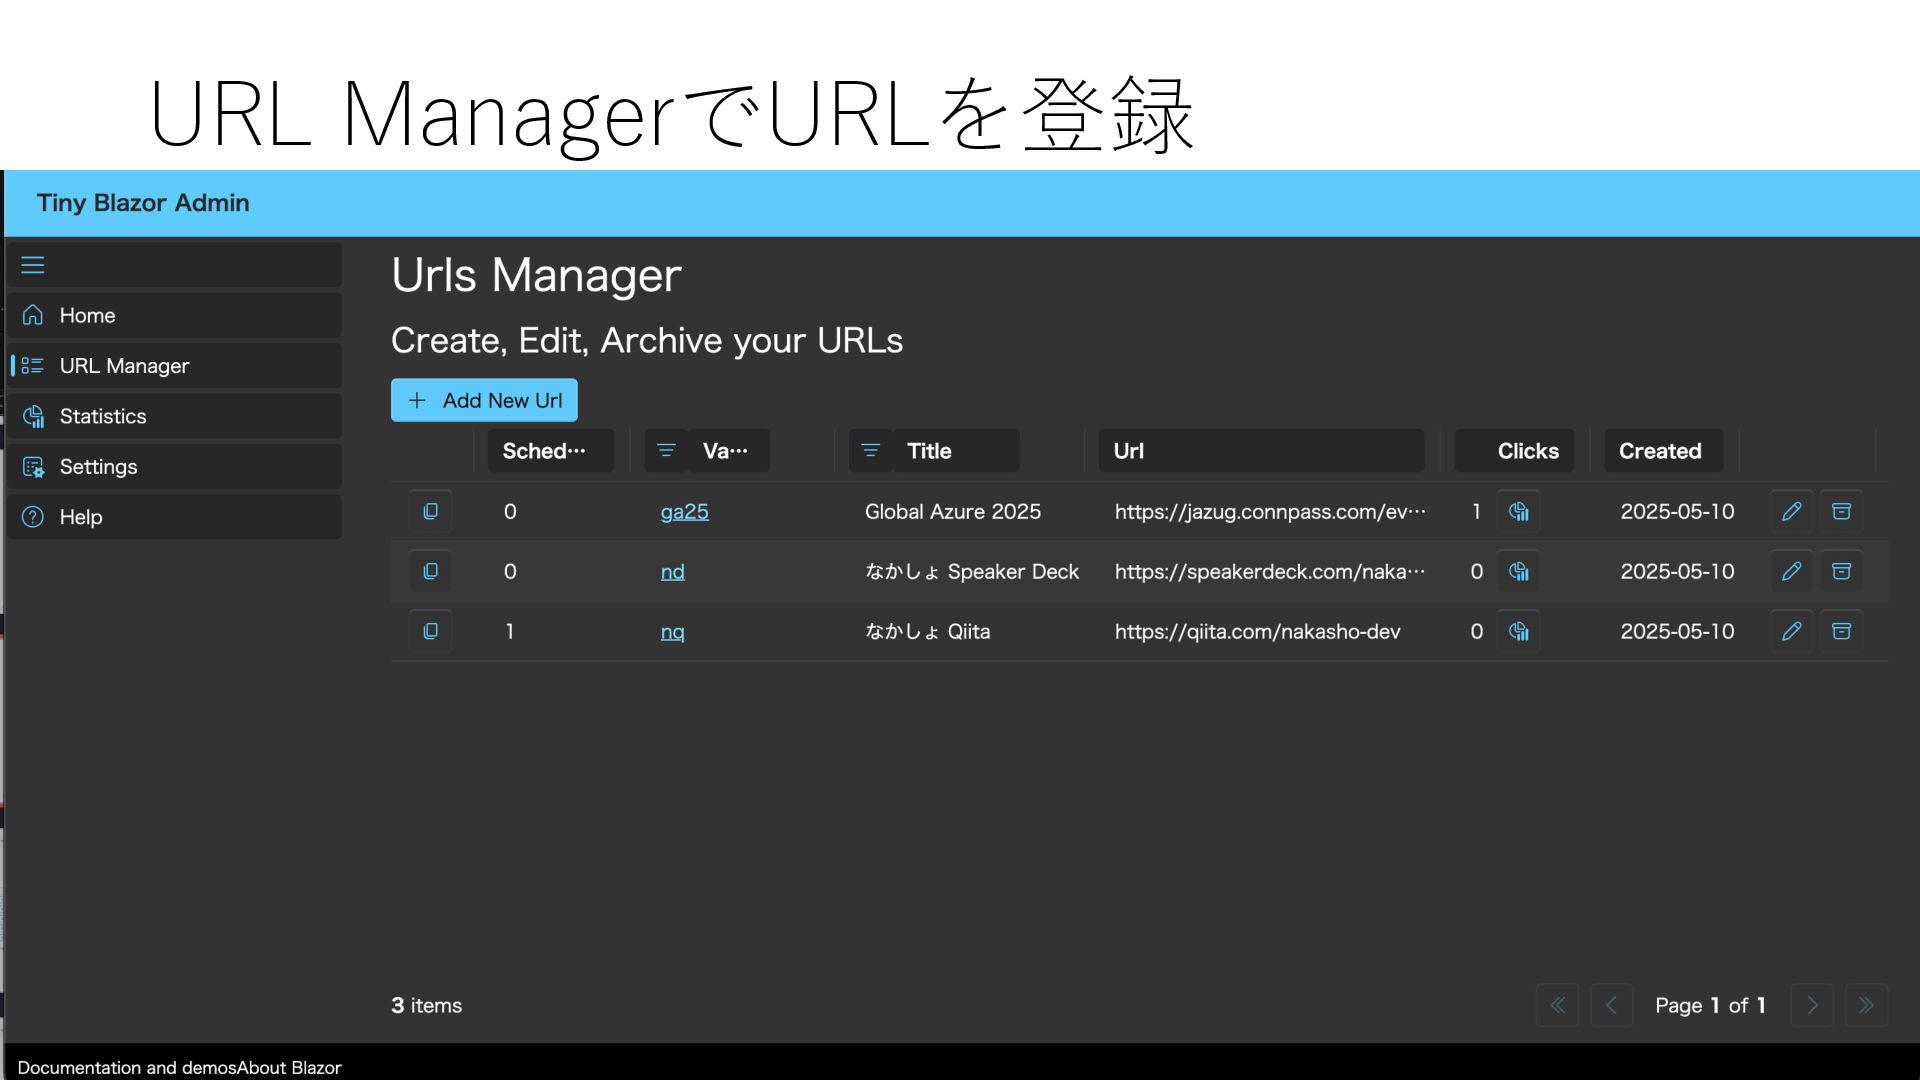This screenshot has width=1920, height=1080.
Task: Sort by Created column header
Action: pyautogui.click(x=1660, y=451)
